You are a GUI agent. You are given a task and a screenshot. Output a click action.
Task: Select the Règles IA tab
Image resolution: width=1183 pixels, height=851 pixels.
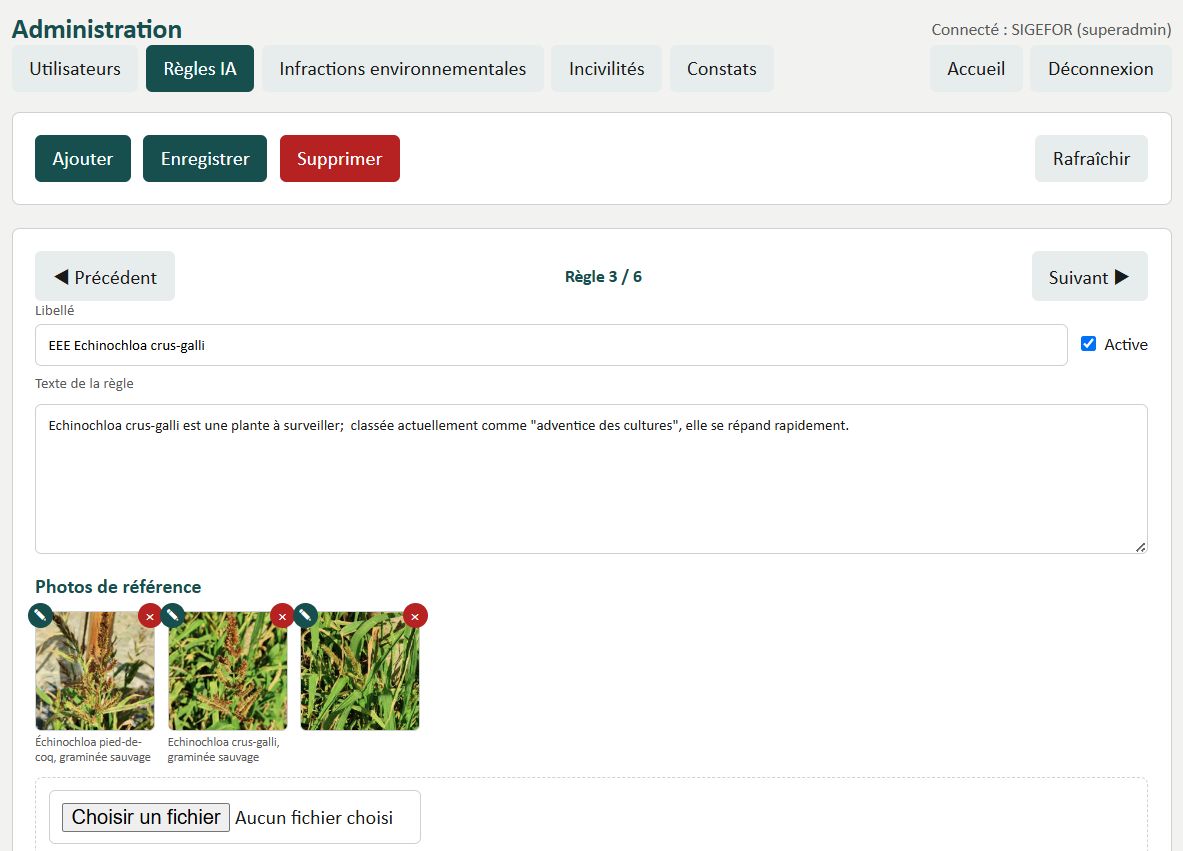(x=200, y=69)
